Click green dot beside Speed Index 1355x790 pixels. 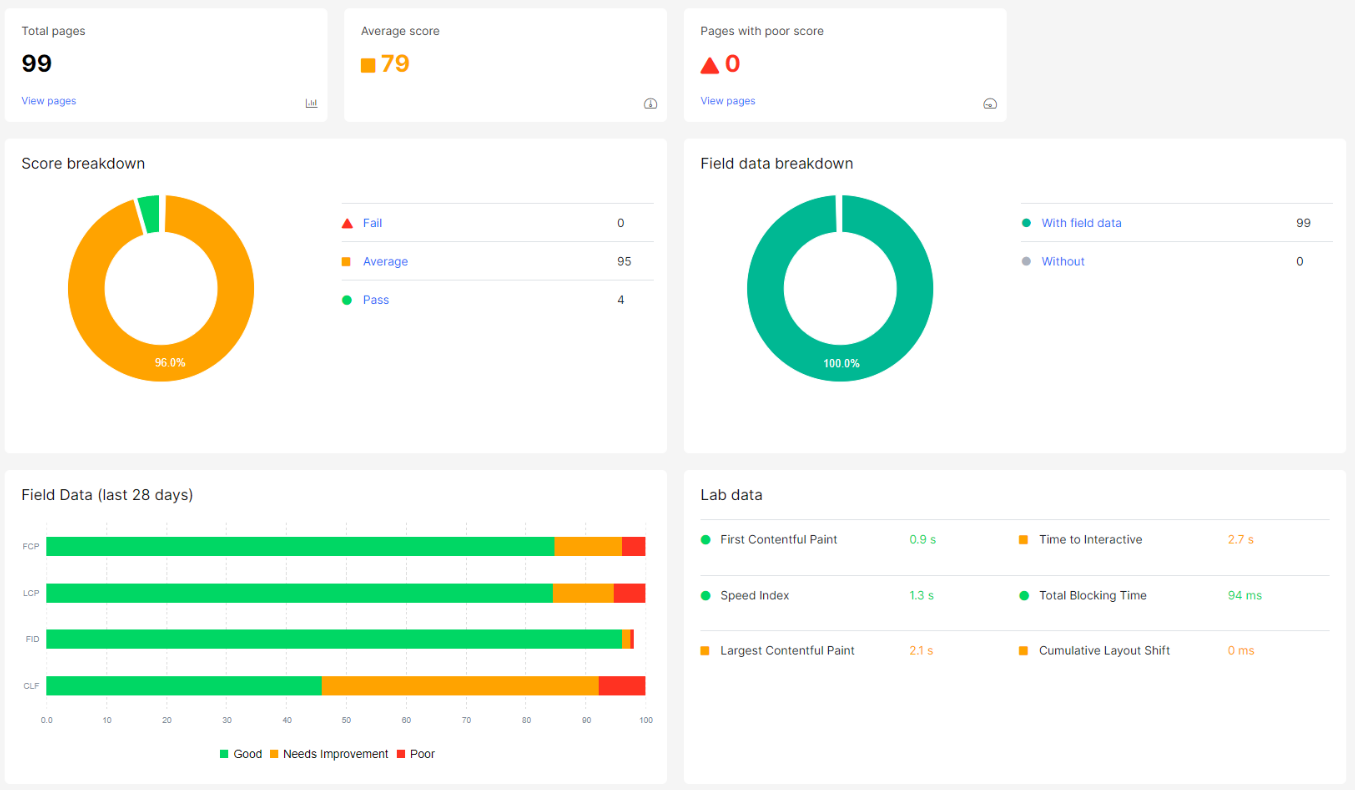tap(705, 595)
